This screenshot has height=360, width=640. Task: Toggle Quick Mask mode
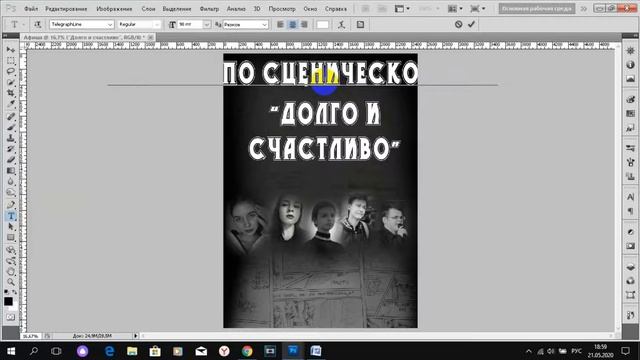pos(10,317)
